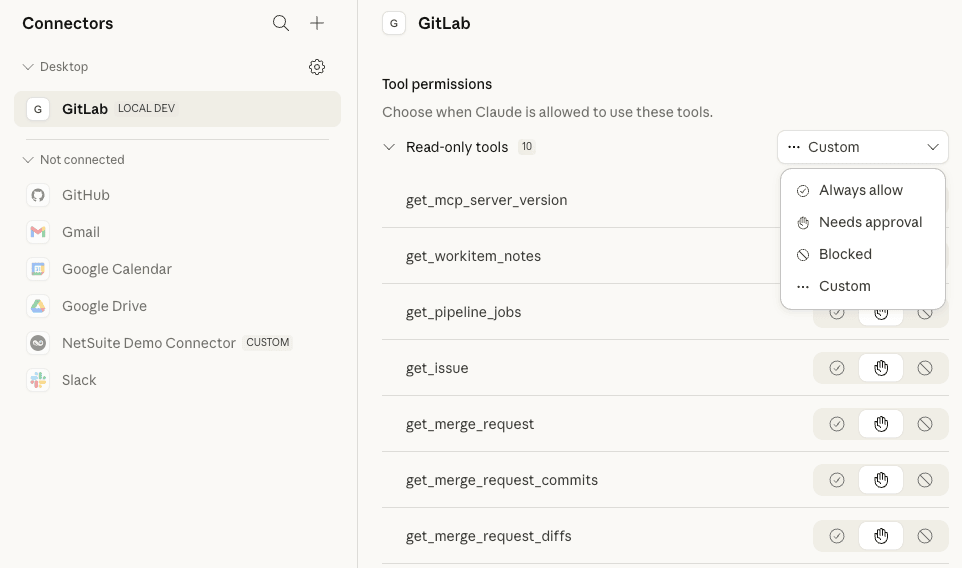Collapse the Desktop connectors group

(28, 67)
